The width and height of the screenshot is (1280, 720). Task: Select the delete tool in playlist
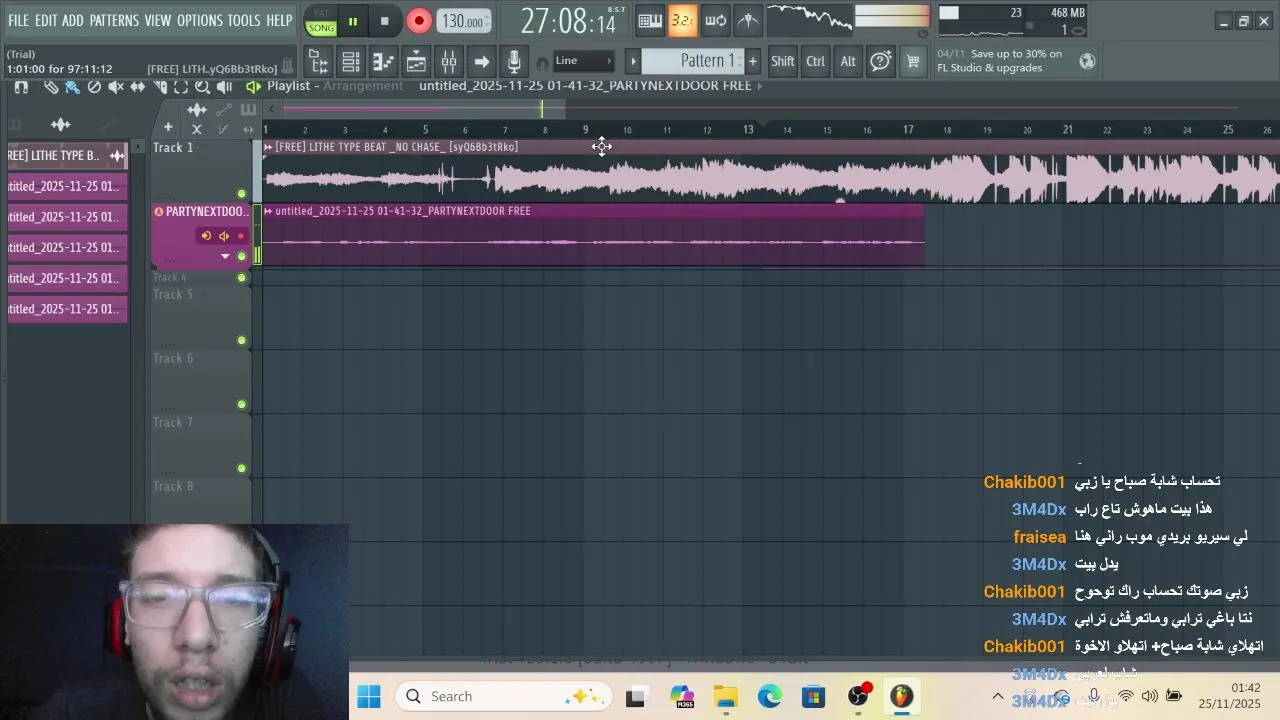(94, 87)
